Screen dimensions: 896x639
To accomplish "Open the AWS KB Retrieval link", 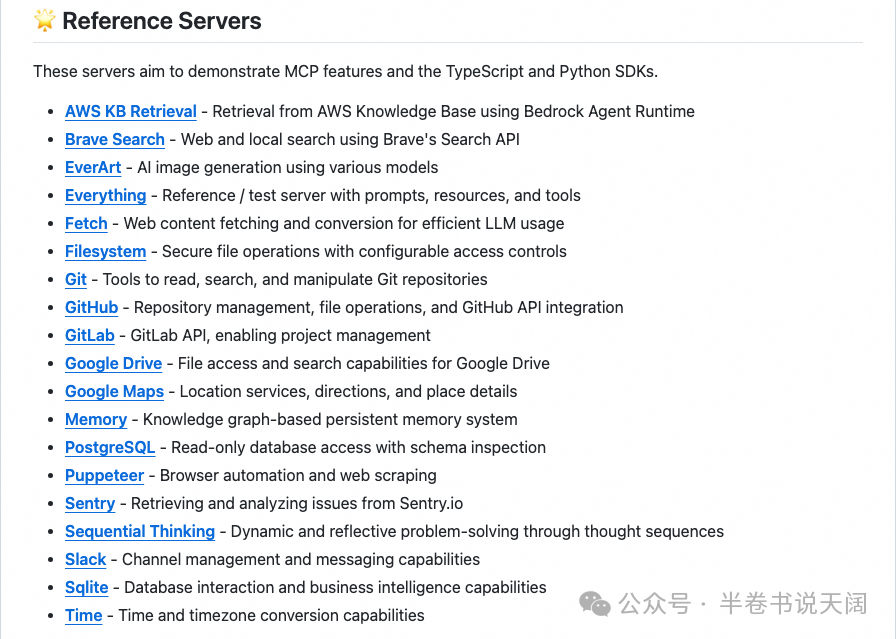I will pyautogui.click(x=130, y=112).
